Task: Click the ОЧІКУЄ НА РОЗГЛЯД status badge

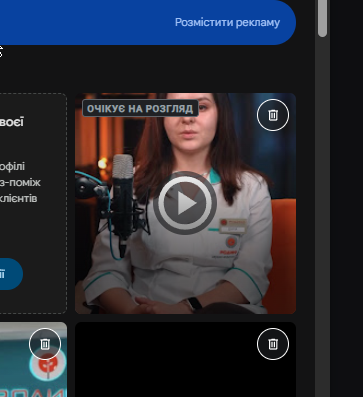Action: click(x=140, y=109)
